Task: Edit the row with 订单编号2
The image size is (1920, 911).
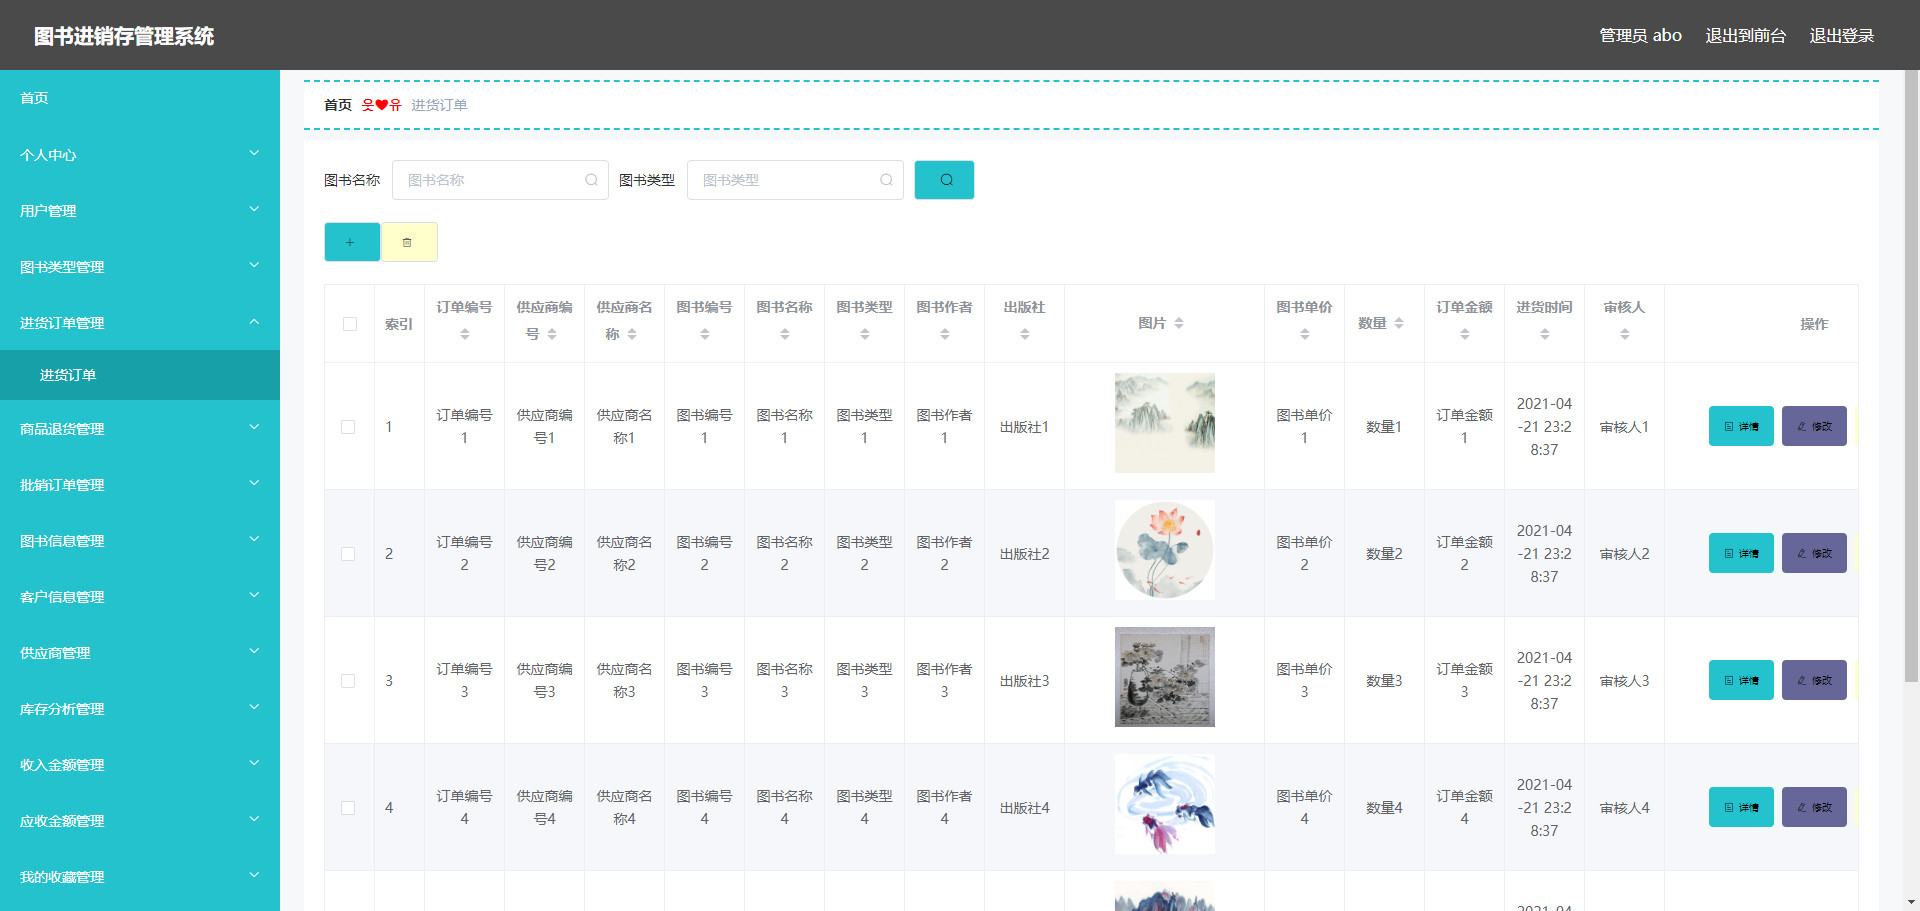Action: 1814,553
